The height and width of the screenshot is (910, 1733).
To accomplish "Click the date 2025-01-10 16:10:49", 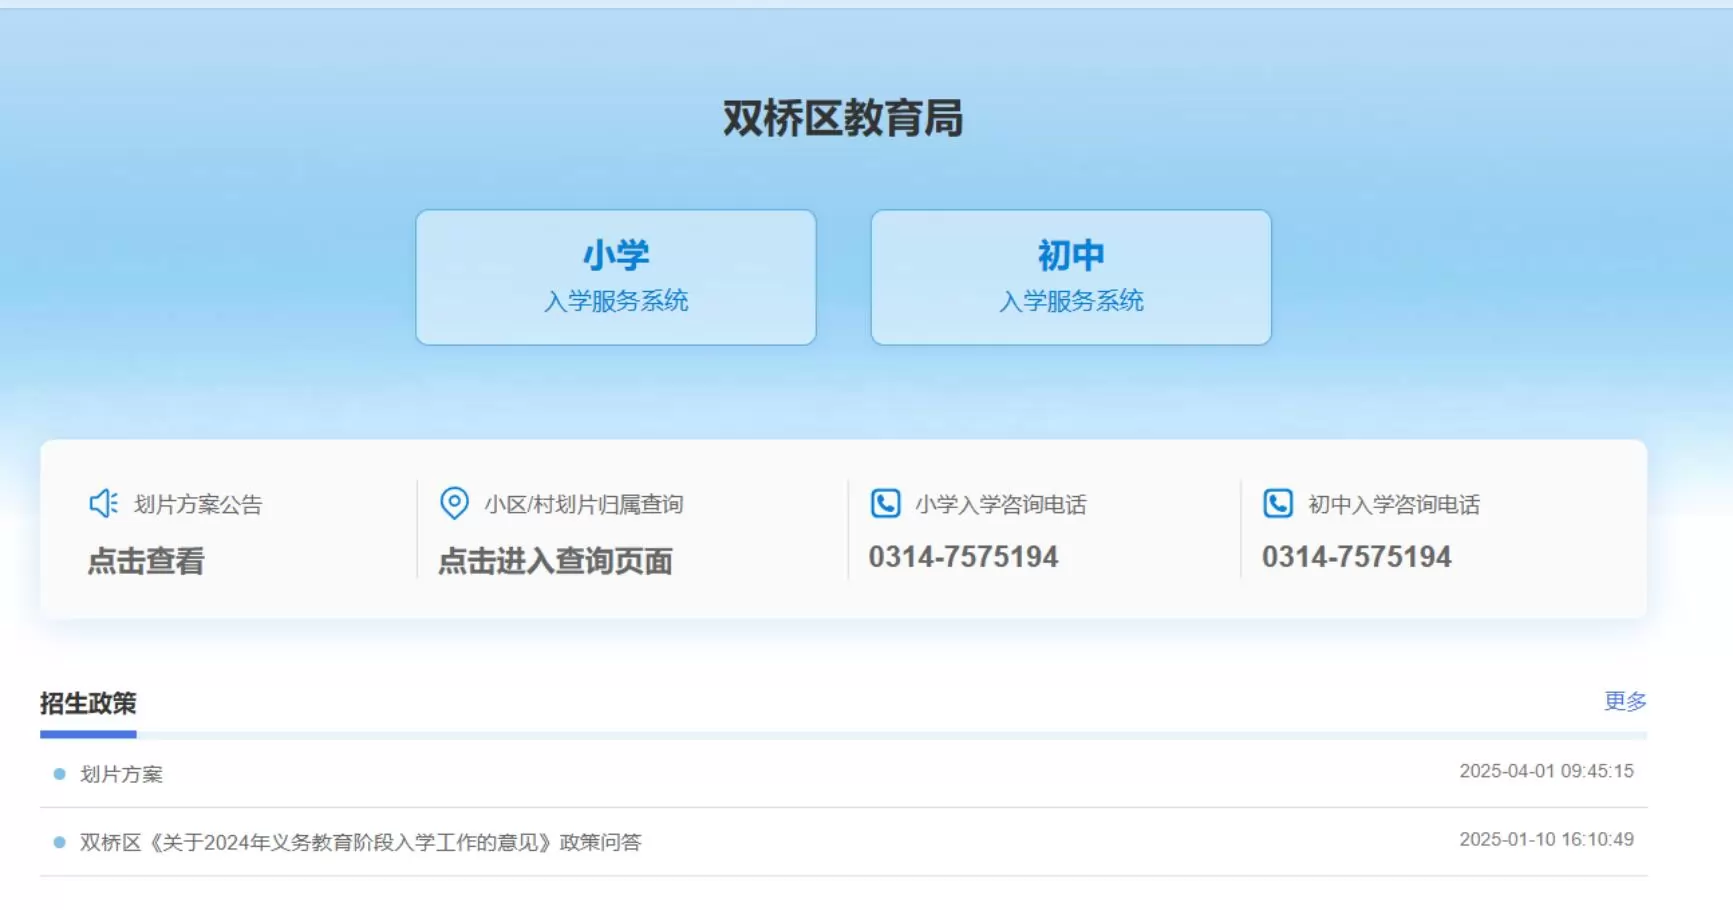I will [x=1546, y=839].
